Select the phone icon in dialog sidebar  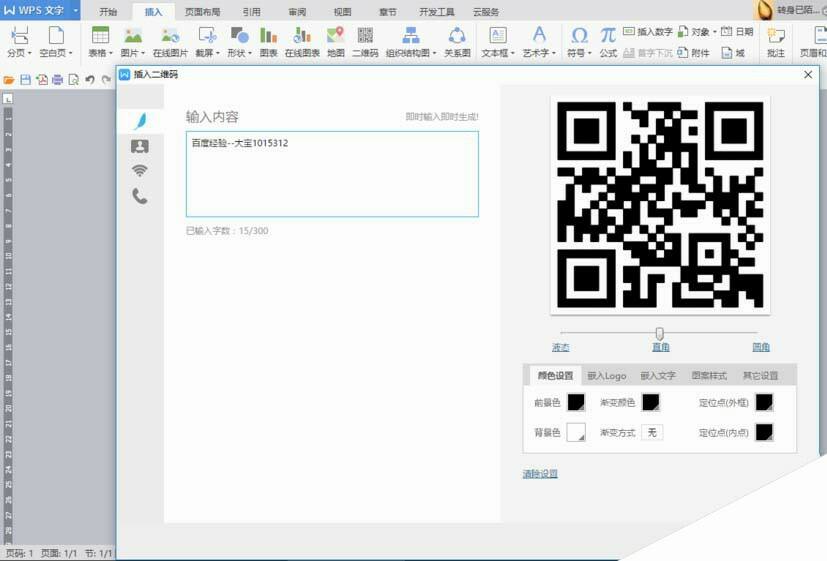point(140,196)
